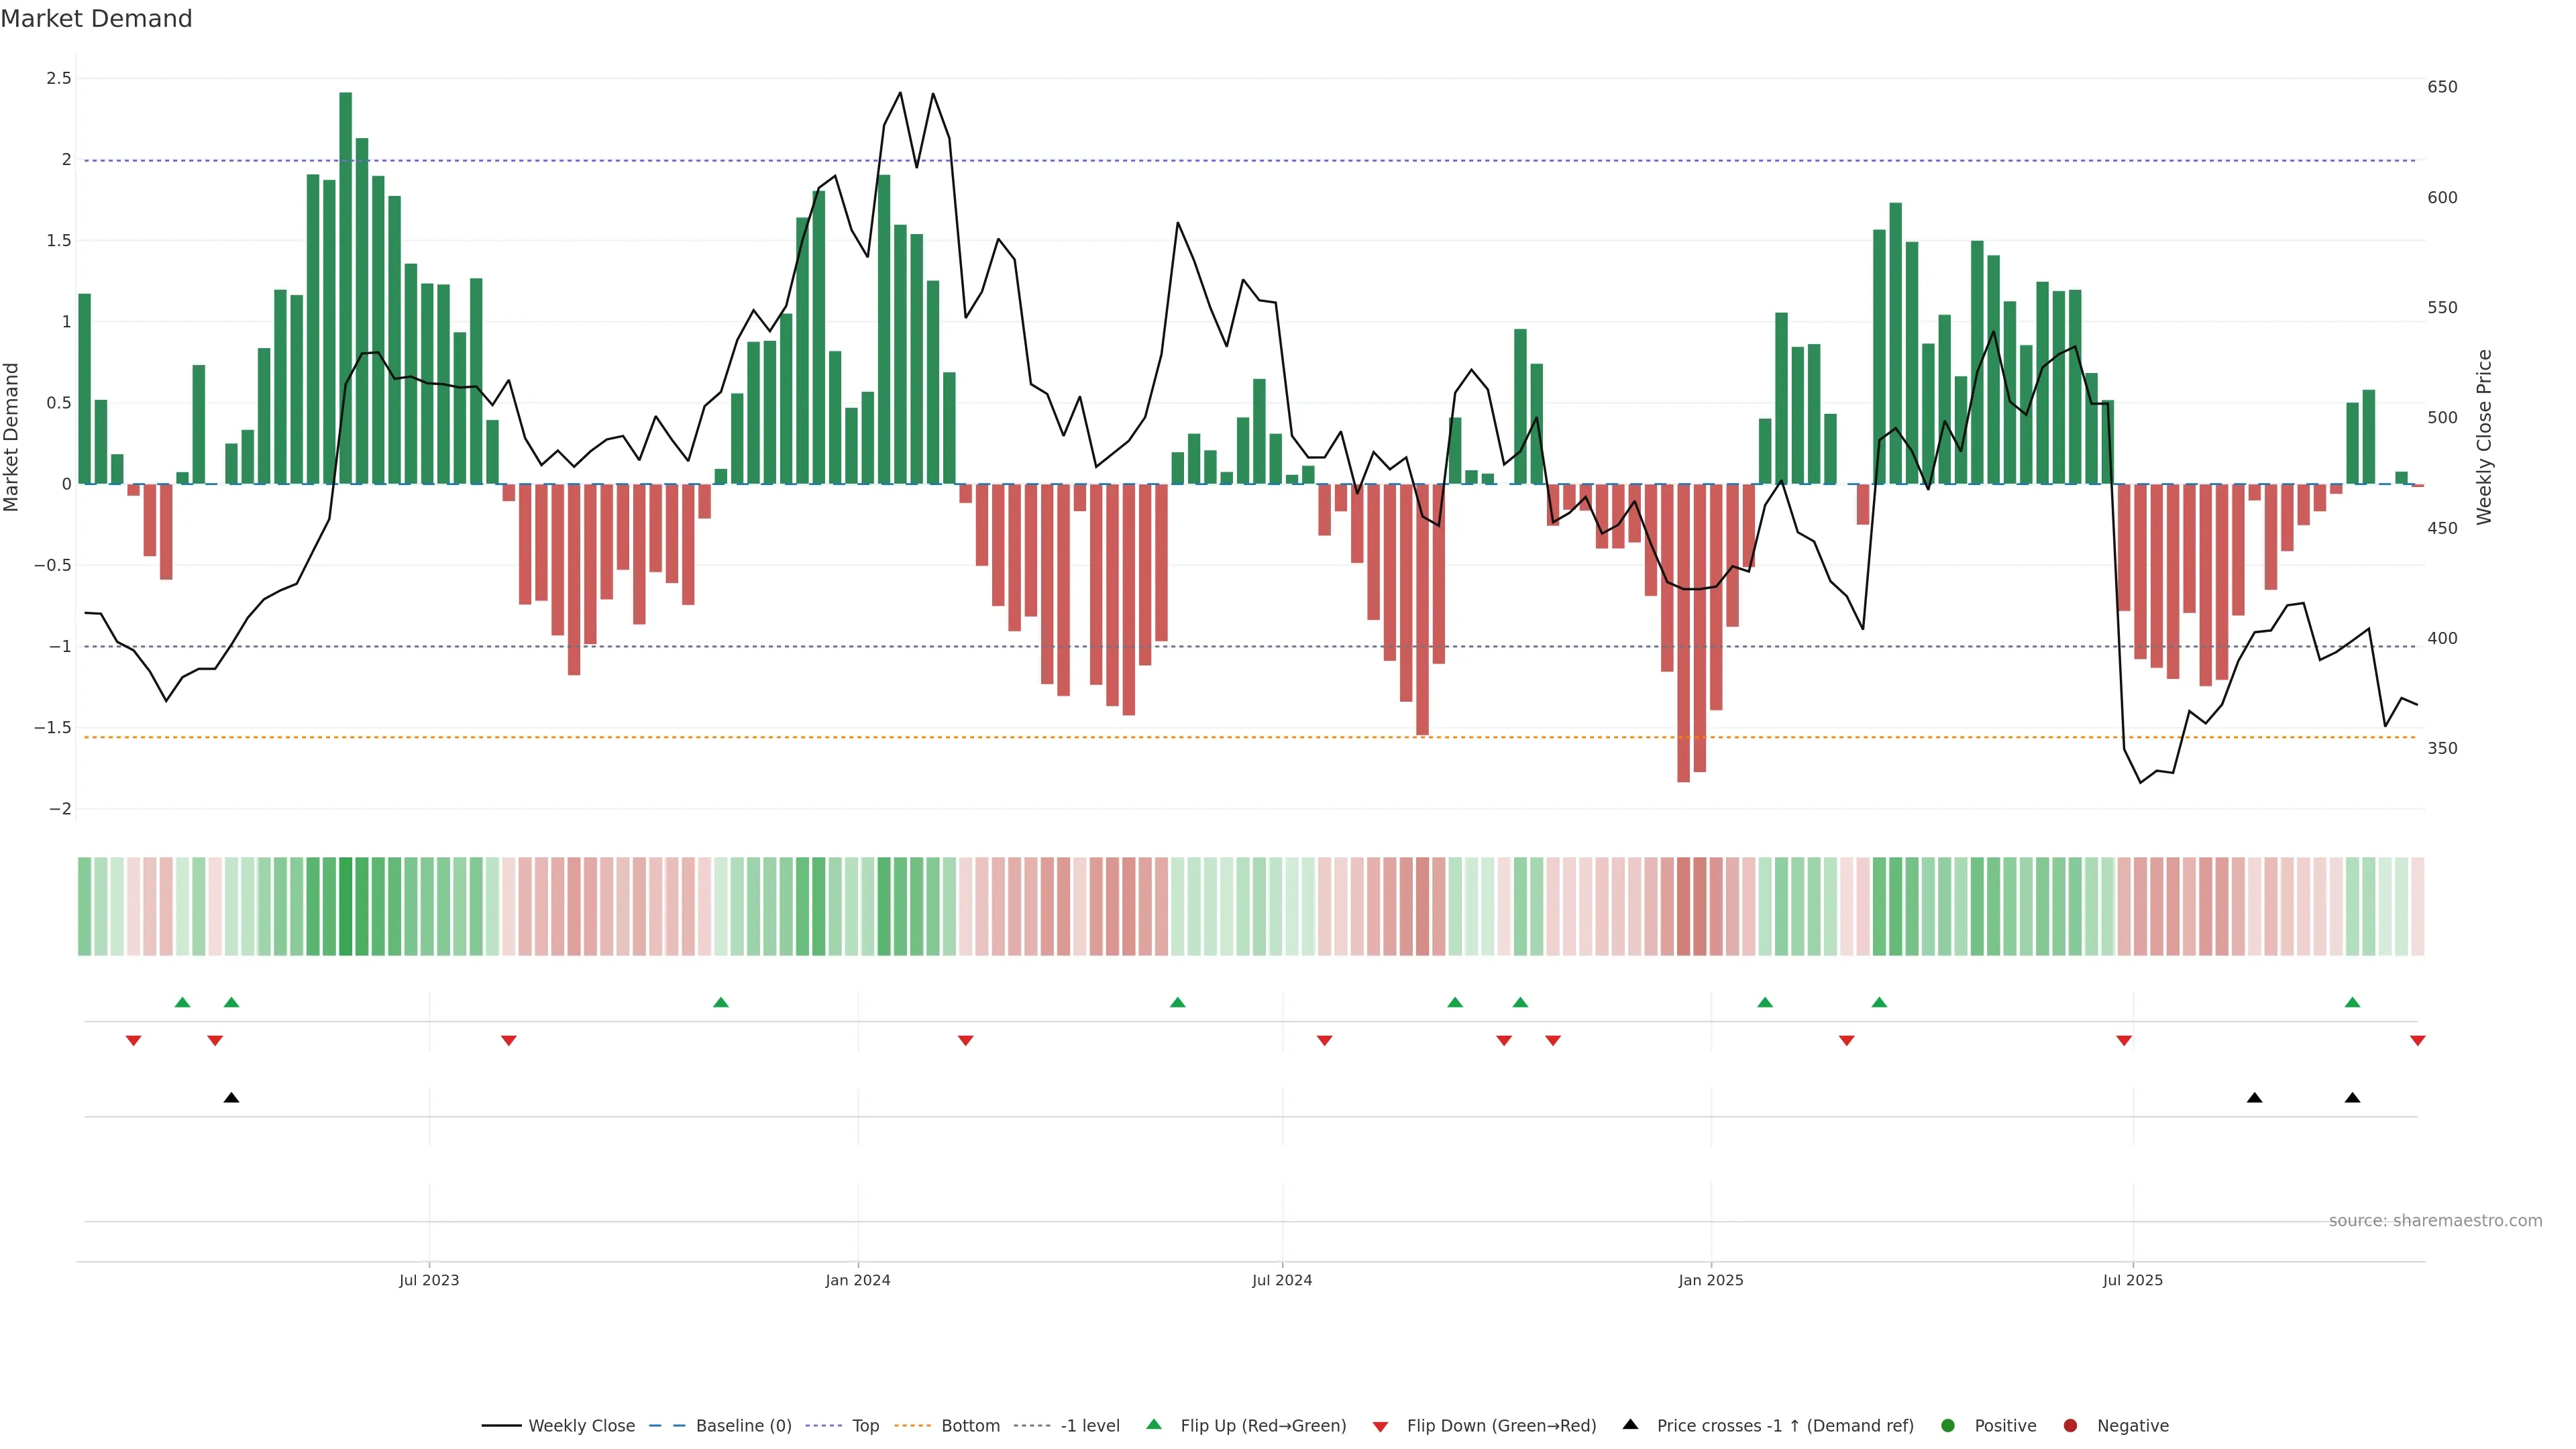Click the Weekly Close Price axis title
The height and width of the screenshot is (1449, 2576).
coord(2484,437)
